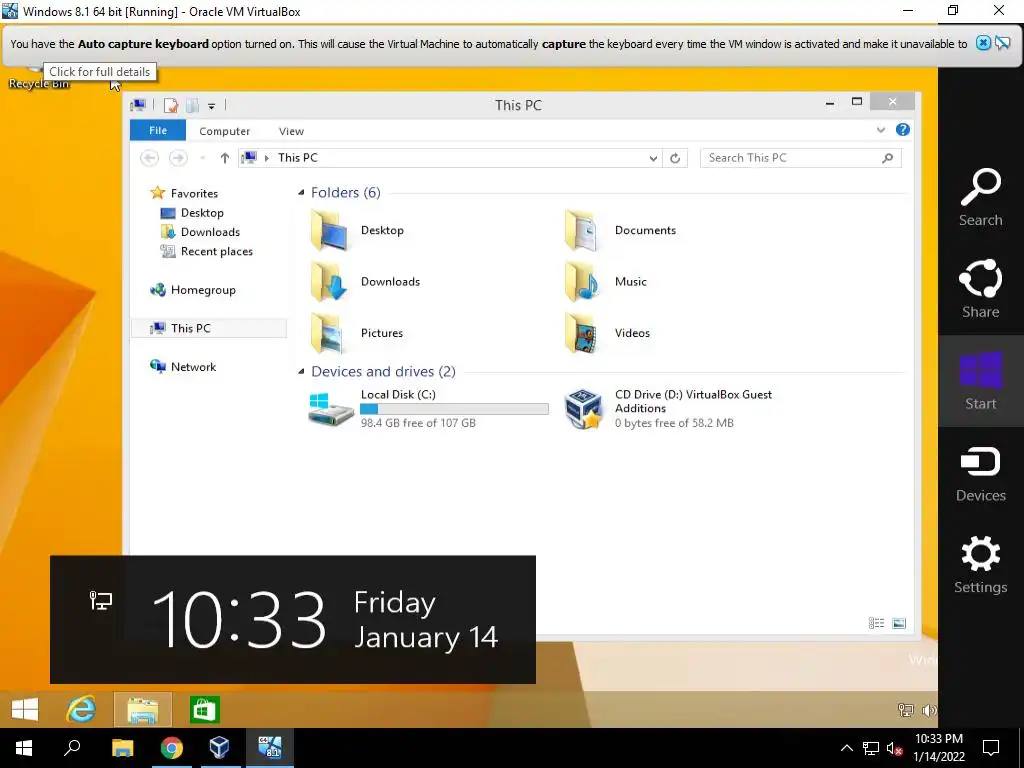The height and width of the screenshot is (768, 1024).
Task: Open the Desktop folder icon
Action: (x=328, y=231)
